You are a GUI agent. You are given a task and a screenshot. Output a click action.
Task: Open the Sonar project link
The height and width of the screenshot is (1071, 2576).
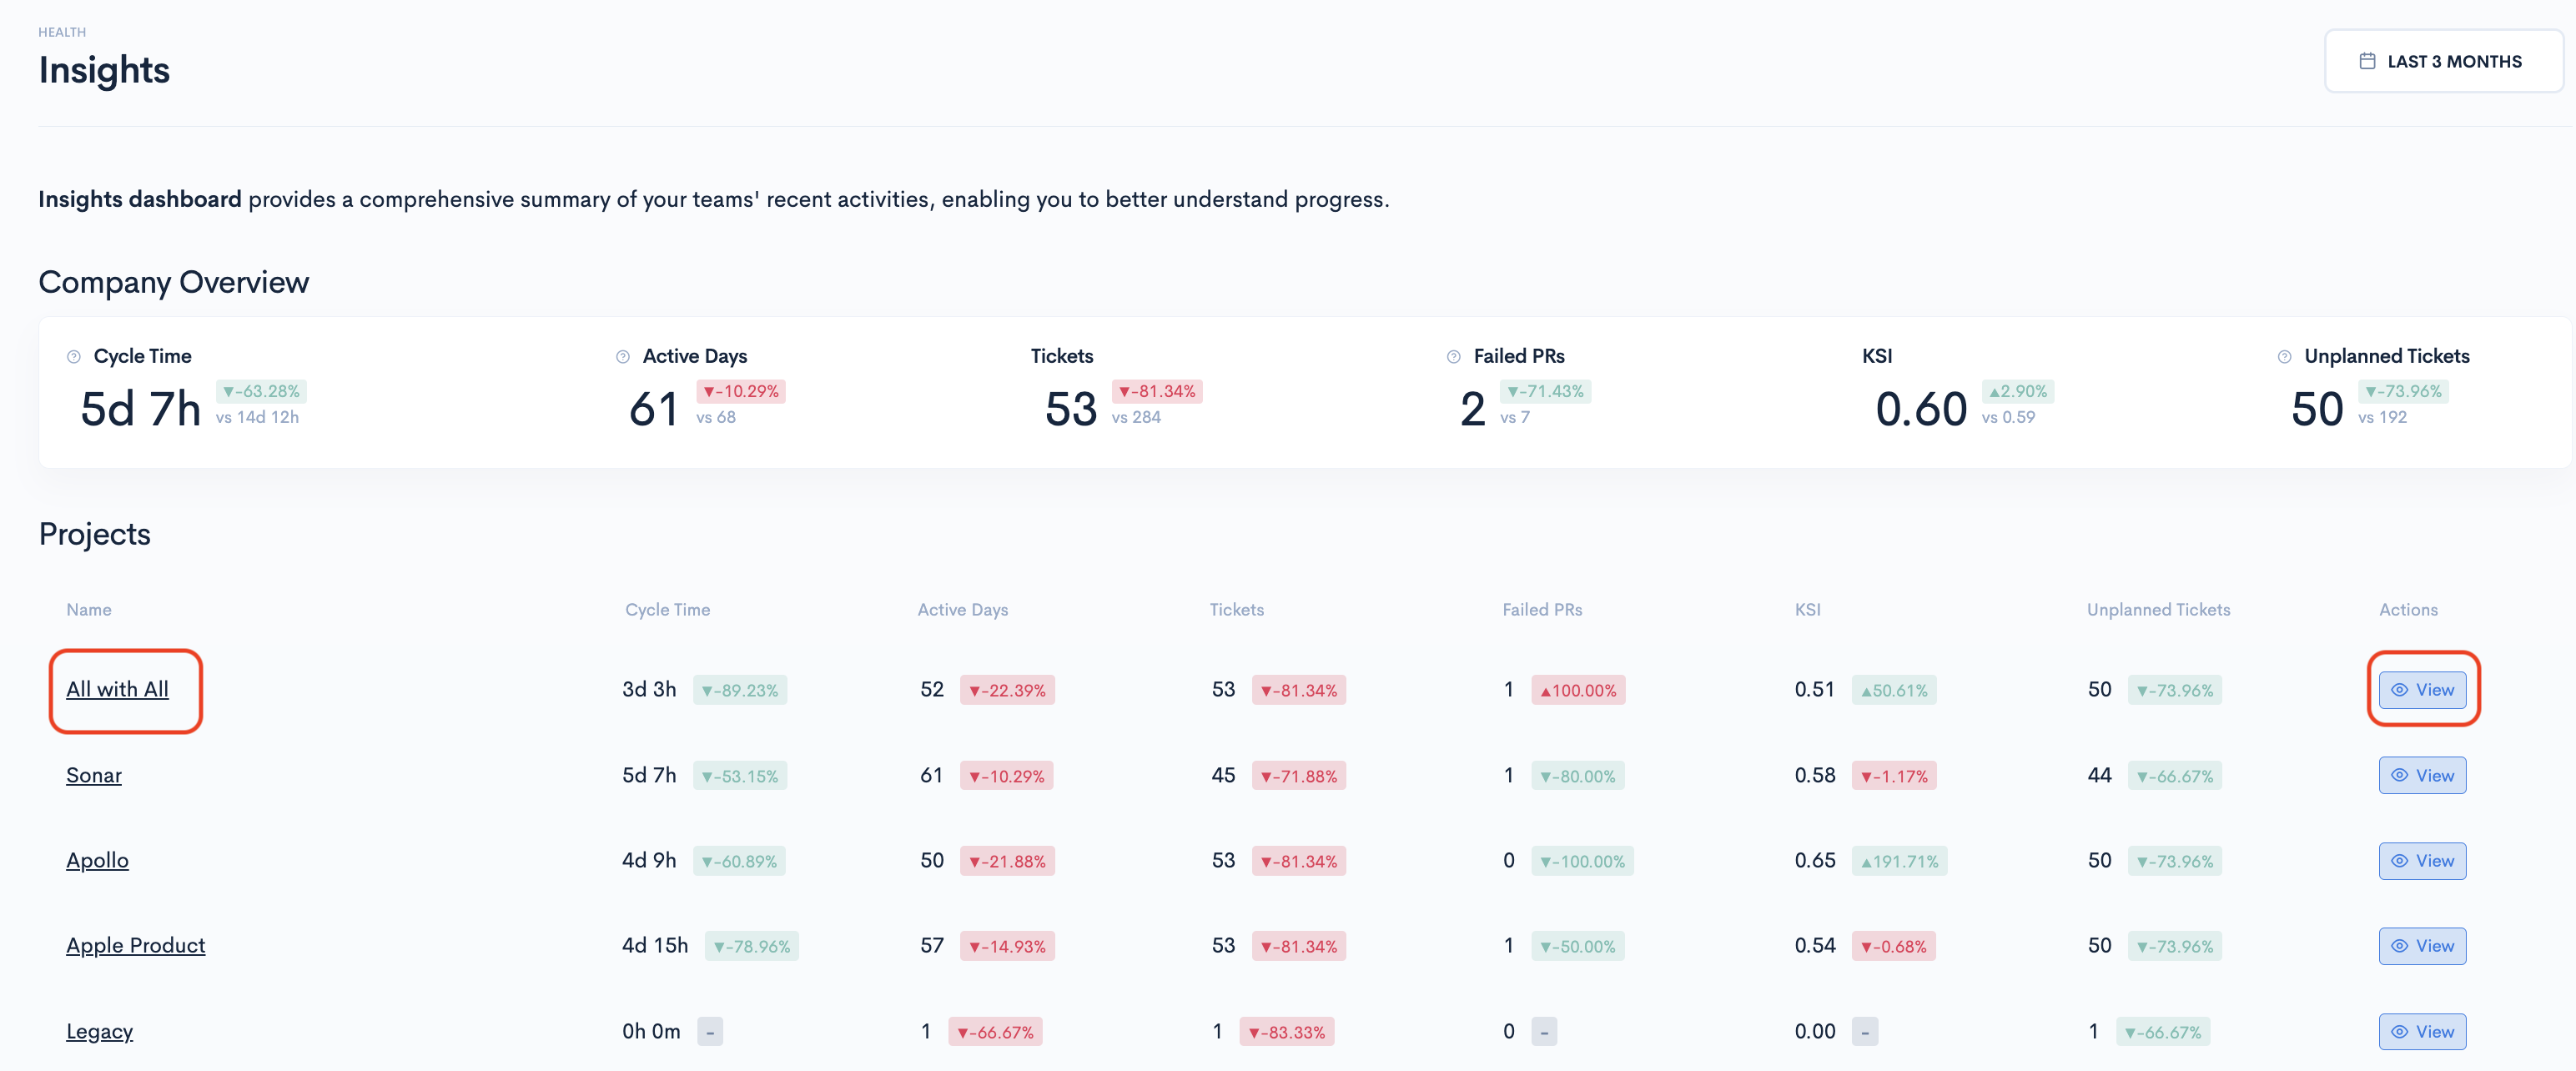point(94,776)
